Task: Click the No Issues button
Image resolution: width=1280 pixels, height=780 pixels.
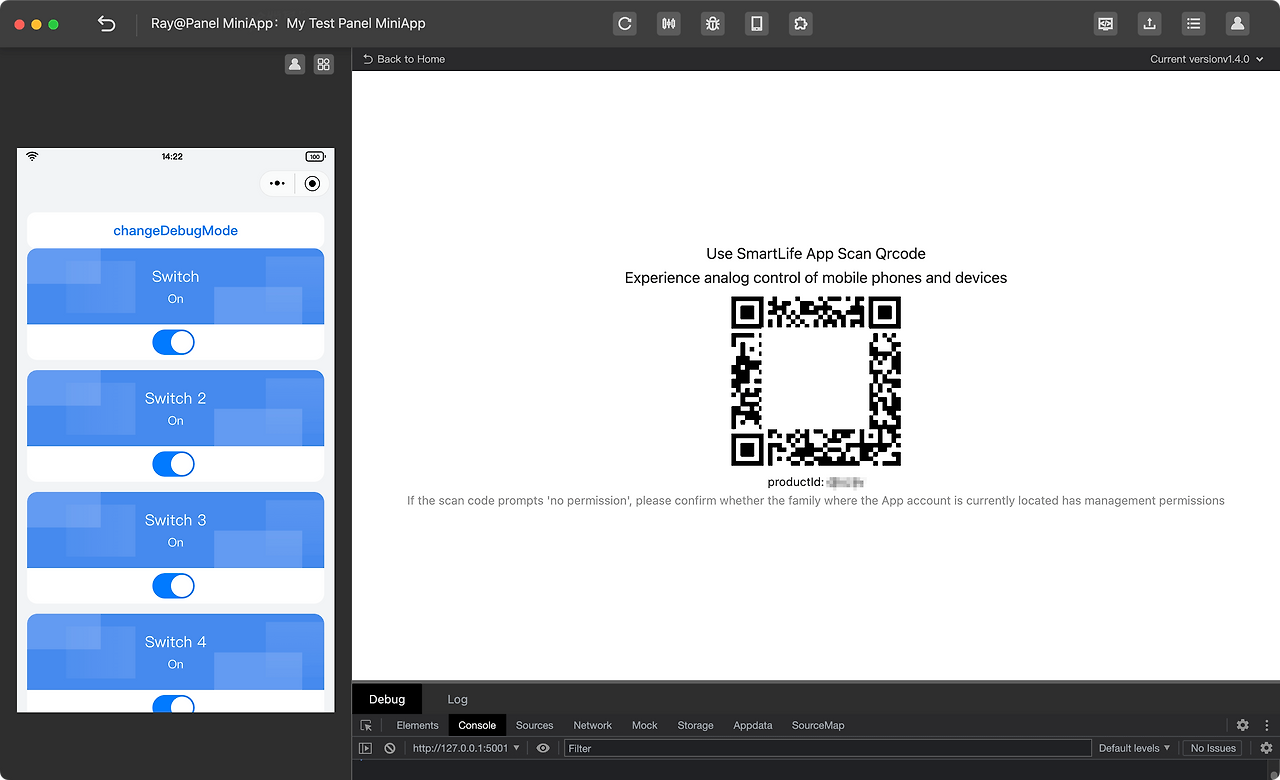Action: [x=1213, y=748]
